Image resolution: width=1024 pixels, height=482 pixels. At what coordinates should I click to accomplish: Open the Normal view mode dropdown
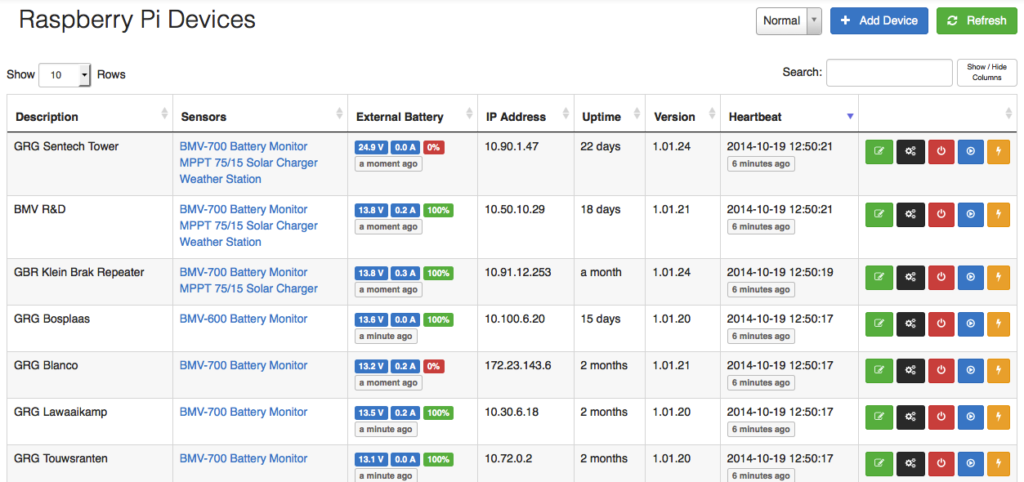pyautogui.click(x=789, y=21)
